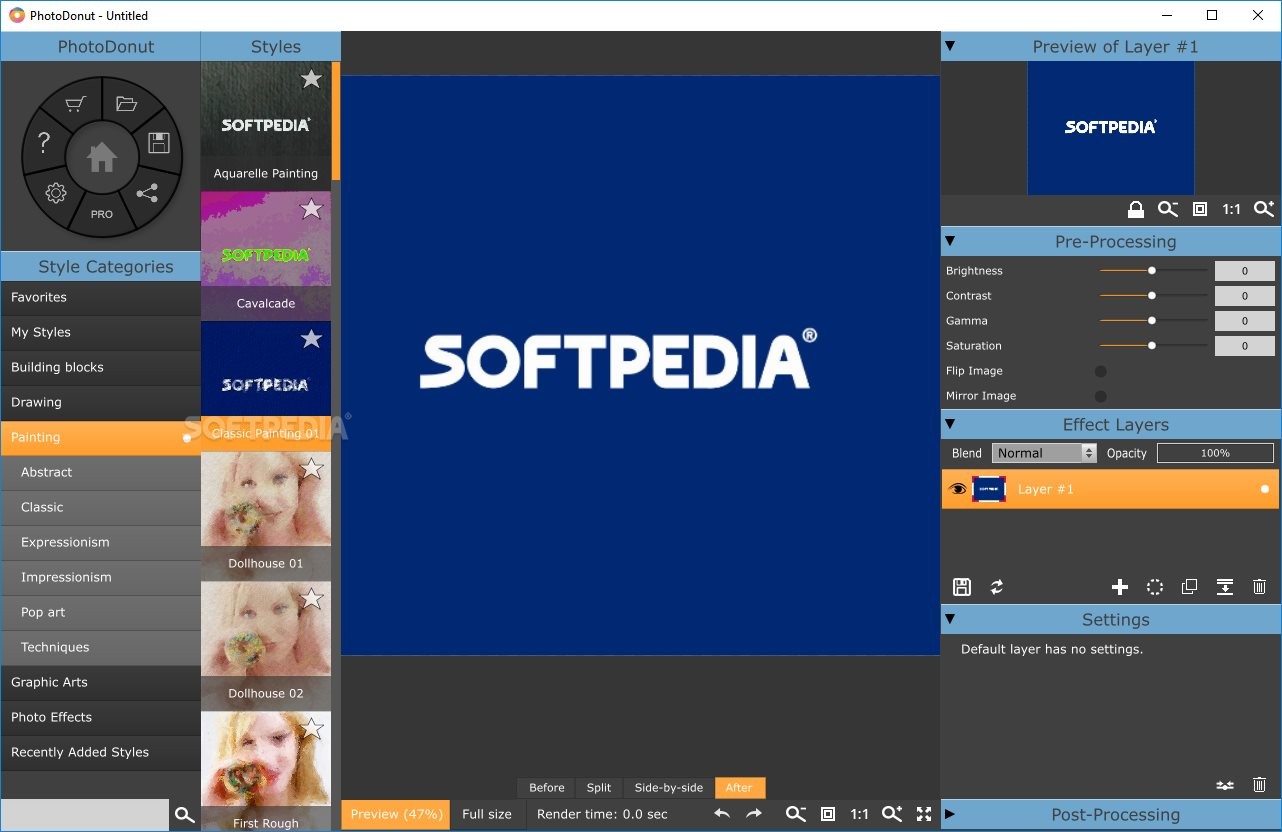This screenshot has width=1282, height=832.
Task: Select the Pop art subcategory
Action: (x=101, y=612)
